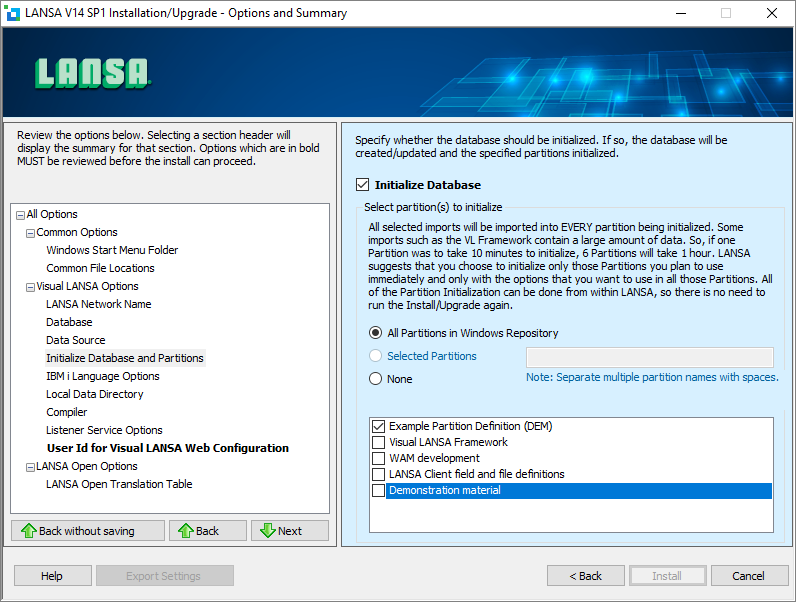Click the Next button with down arrow

tap(290, 530)
